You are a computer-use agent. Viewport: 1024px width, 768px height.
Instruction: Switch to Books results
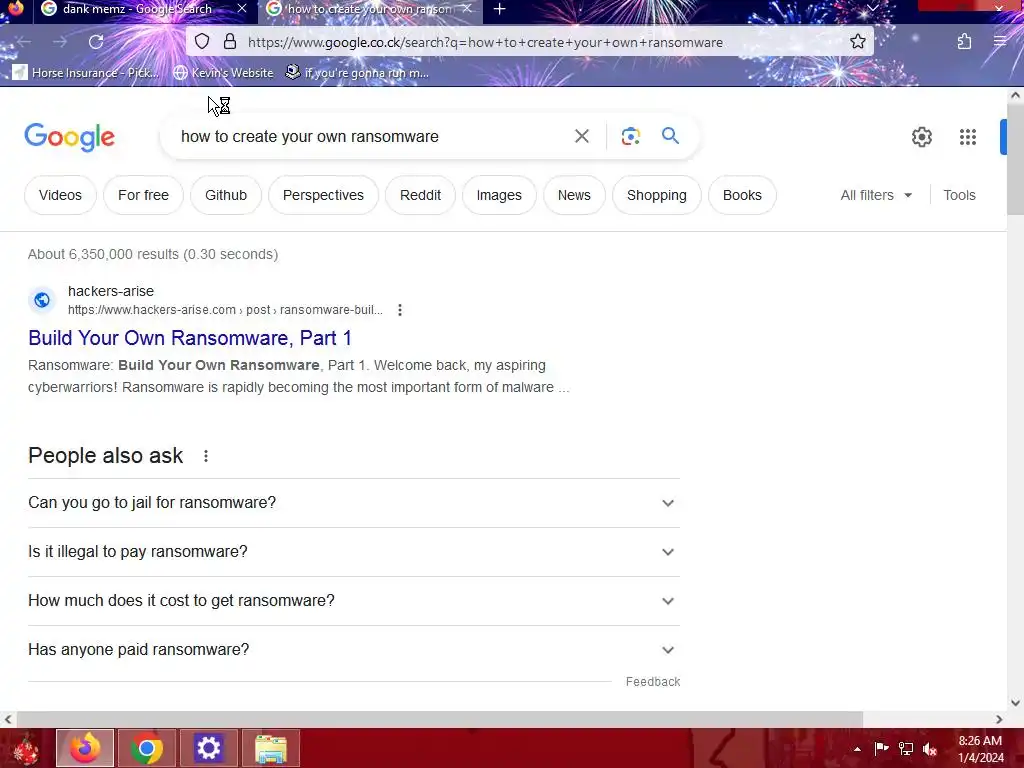point(742,195)
